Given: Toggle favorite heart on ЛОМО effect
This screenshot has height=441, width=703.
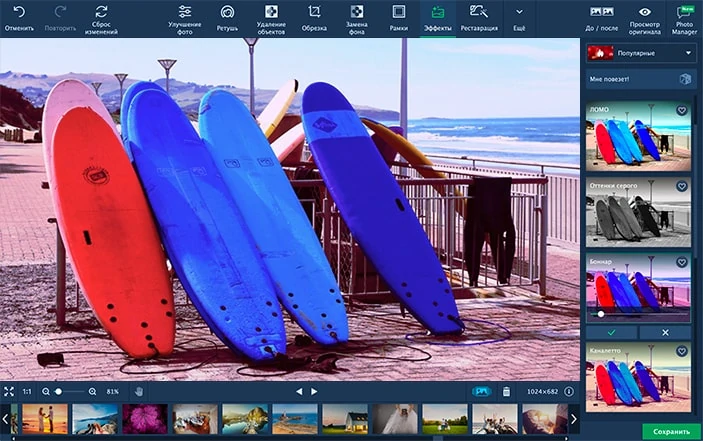Looking at the screenshot, I should point(682,110).
